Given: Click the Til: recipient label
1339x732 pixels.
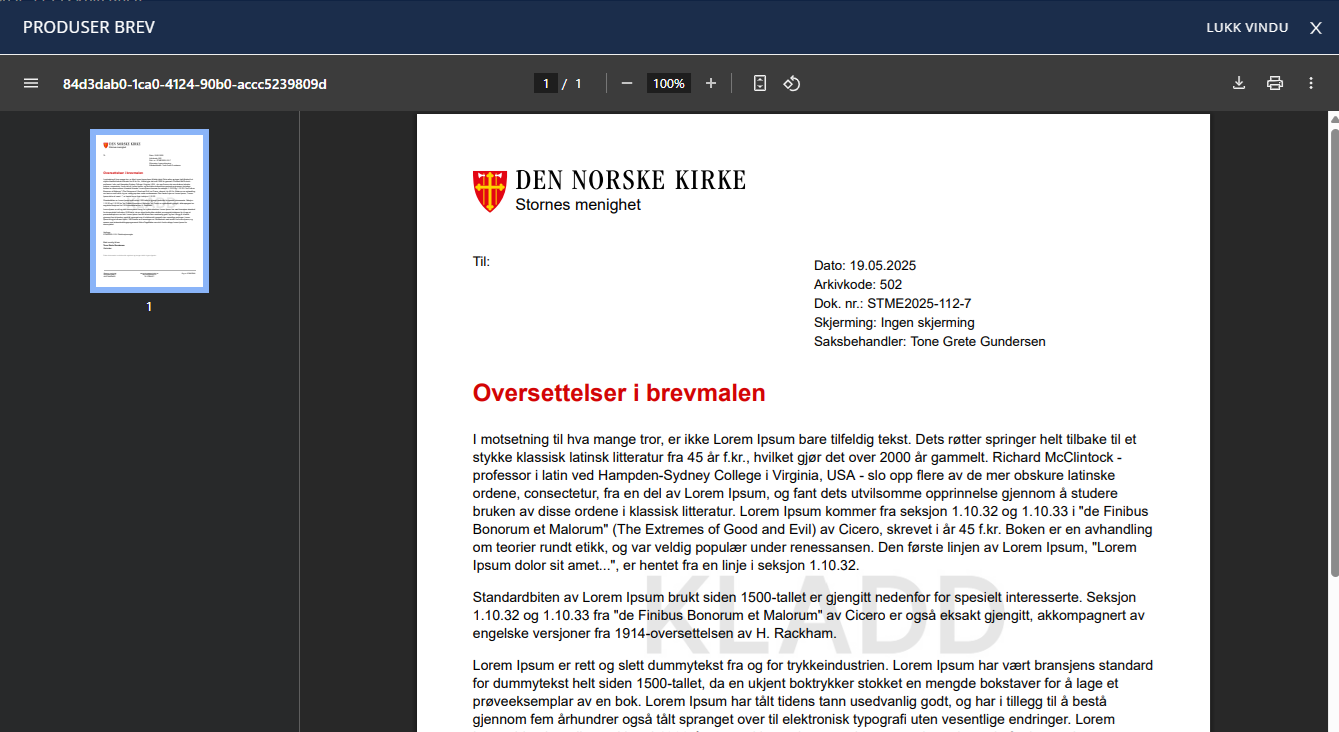Looking at the screenshot, I should pos(481,261).
